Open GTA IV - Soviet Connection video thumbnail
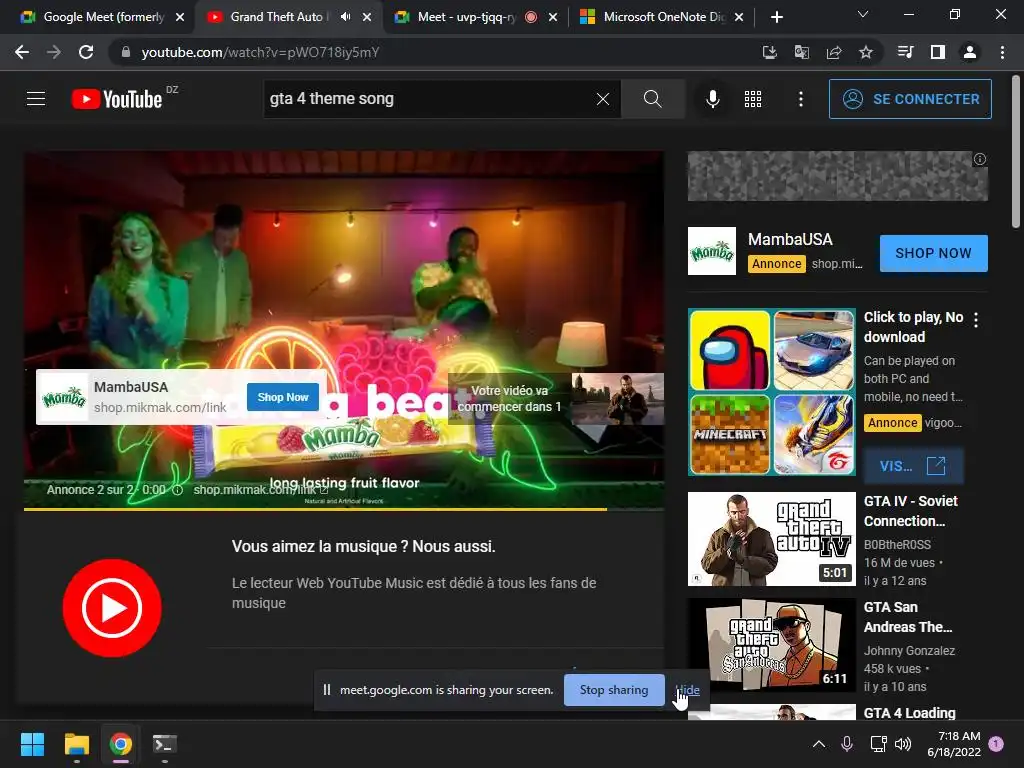This screenshot has height=768, width=1024. pos(771,539)
